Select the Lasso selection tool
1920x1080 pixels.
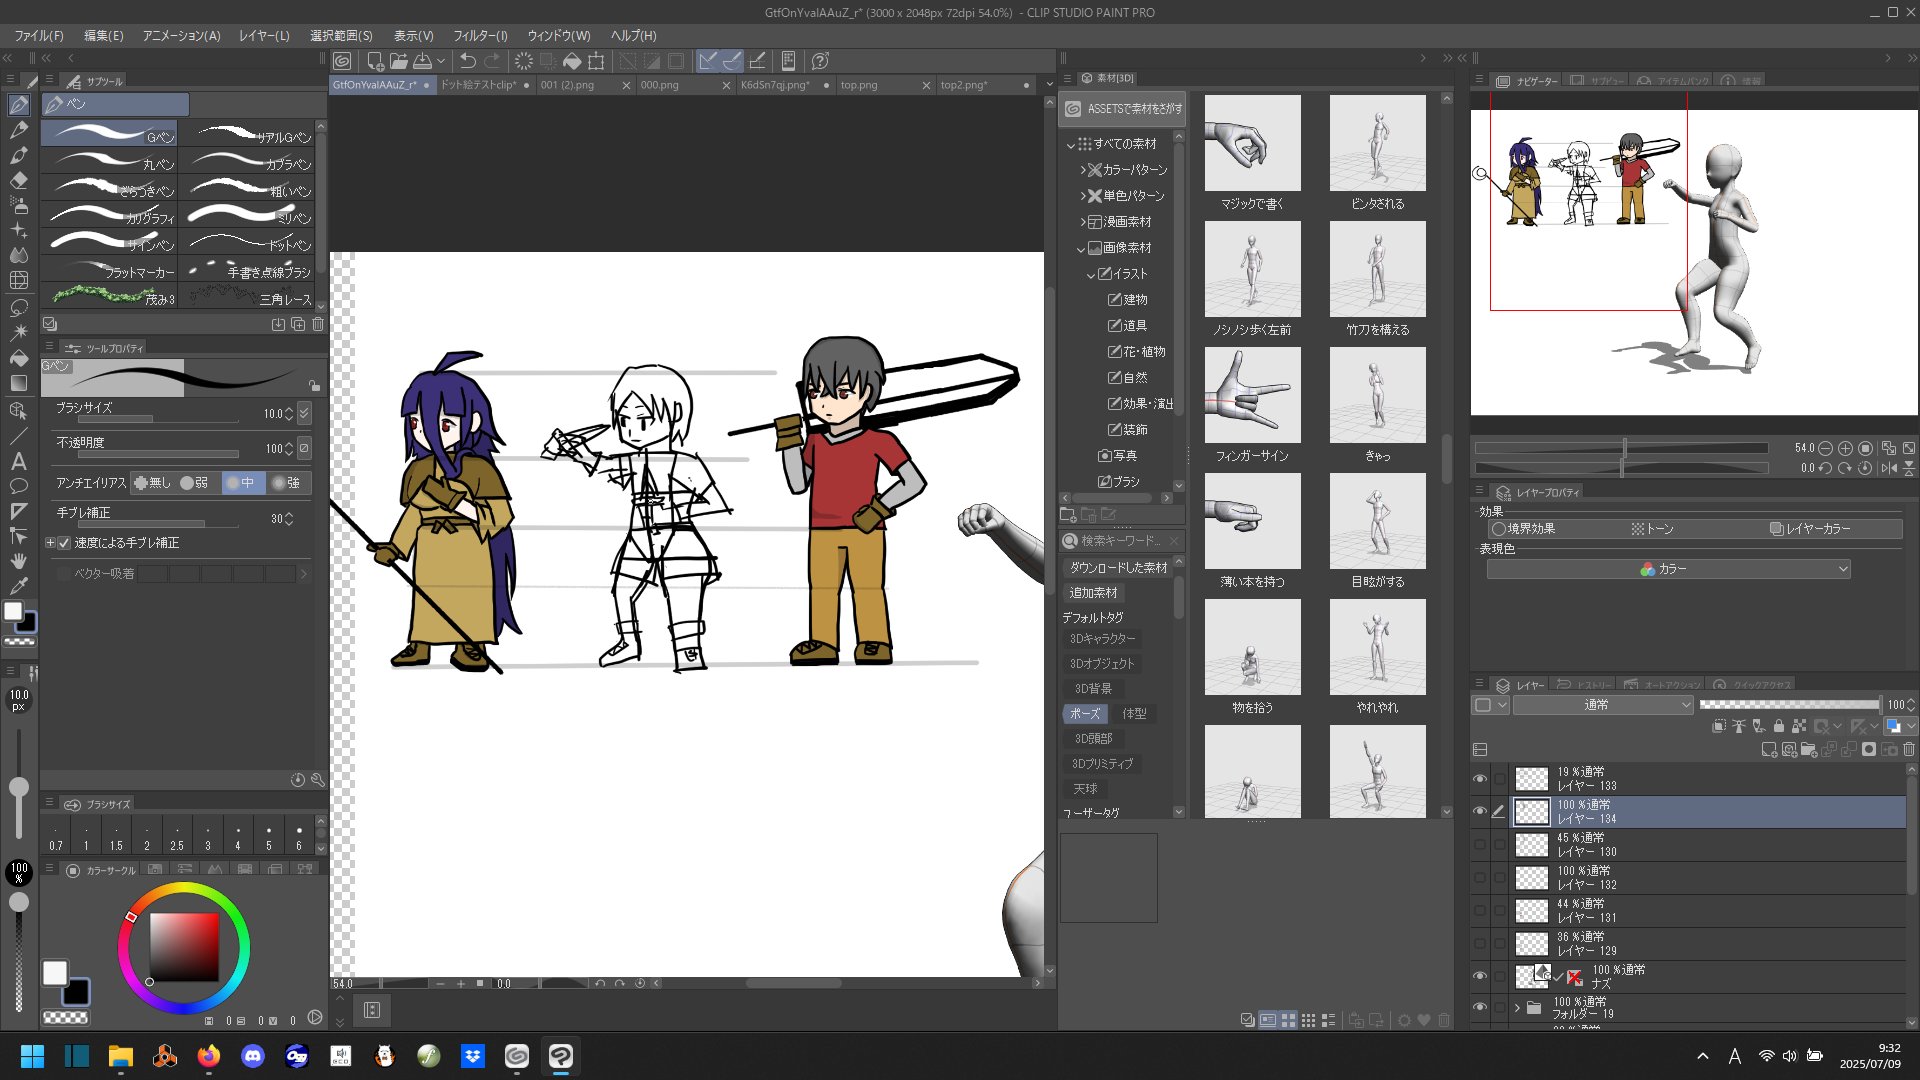[18, 307]
